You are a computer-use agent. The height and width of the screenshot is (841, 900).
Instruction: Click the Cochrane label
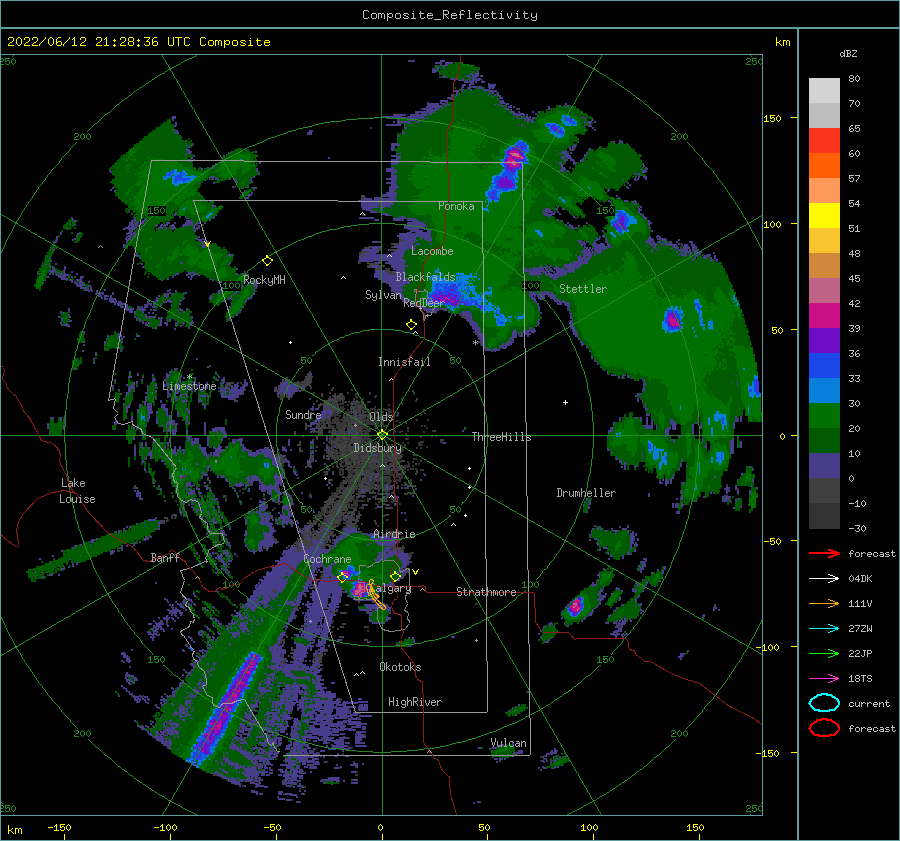pos(327,559)
